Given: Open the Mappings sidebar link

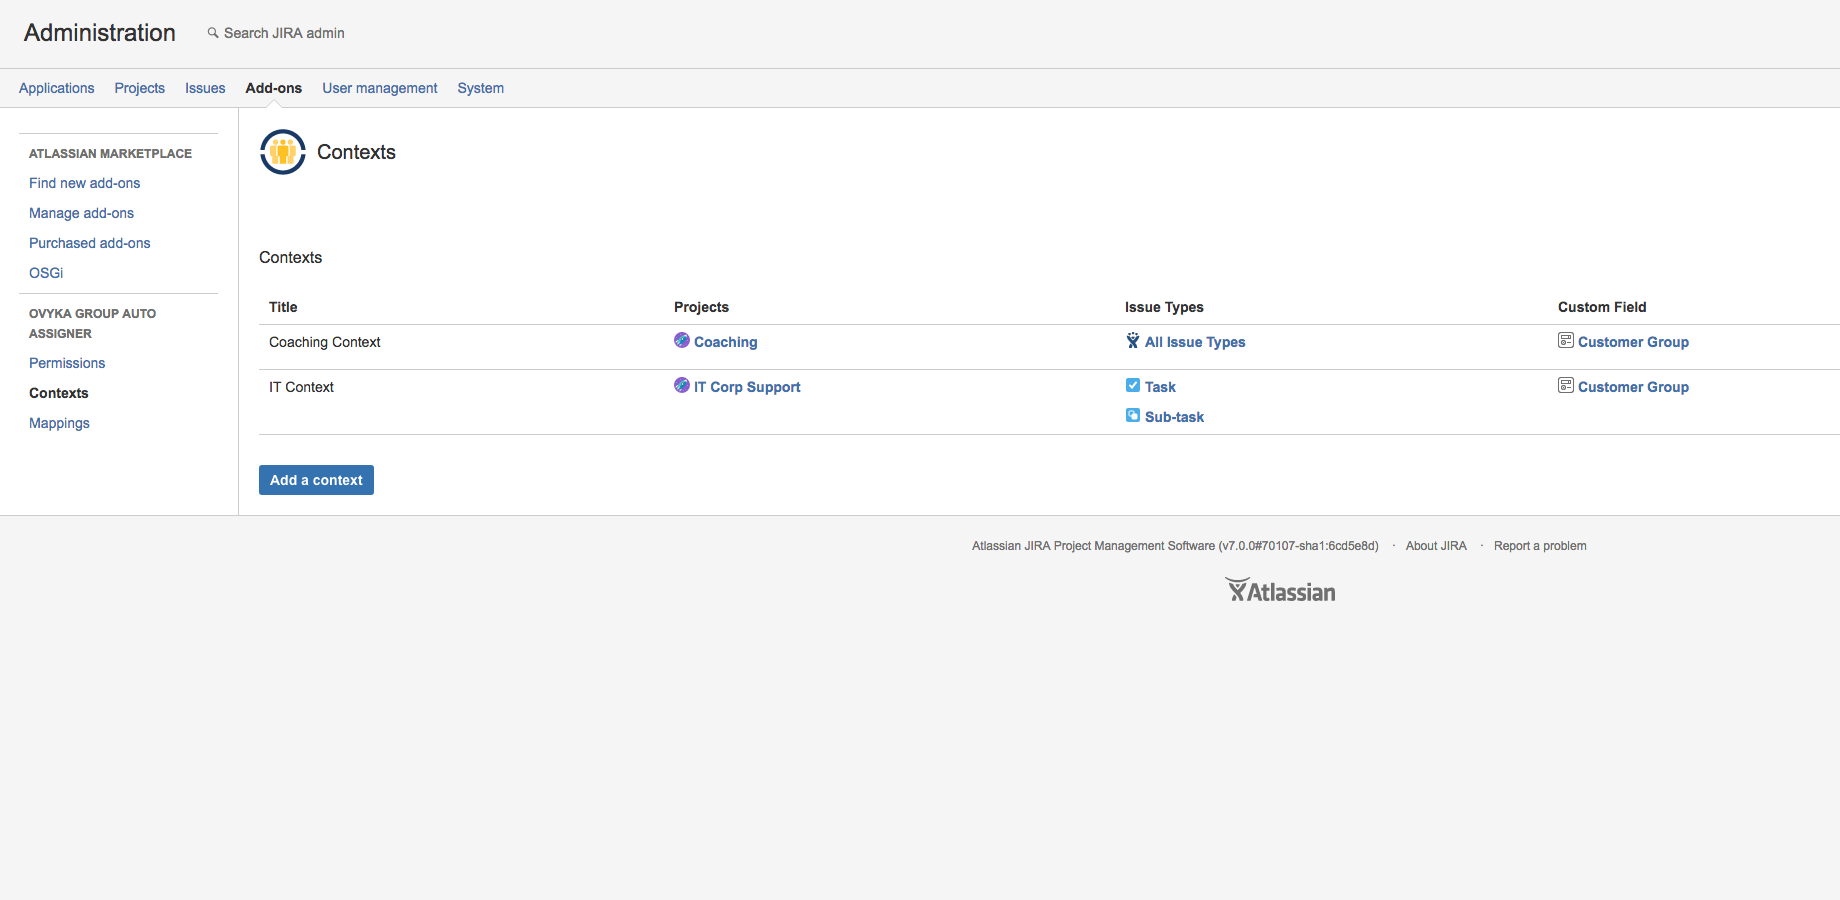Looking at the screenshot, I should click(59, 423).
